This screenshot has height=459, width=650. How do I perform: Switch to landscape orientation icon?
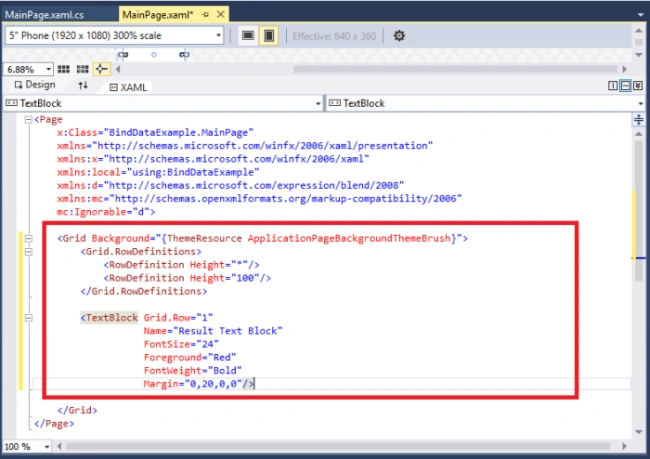[248, 36]
